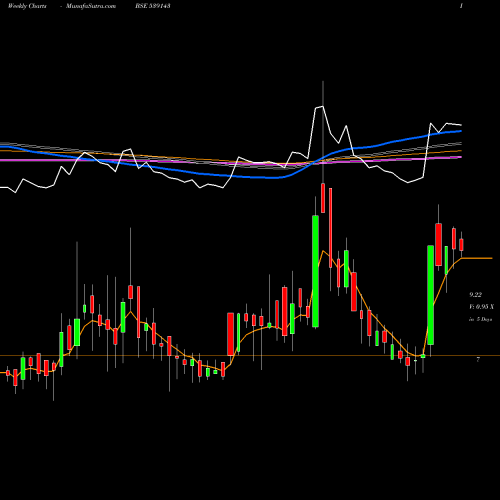Click the price level label 7
Image resolution: width=500 pixels, height=500 pixels.
click(478, 359)
